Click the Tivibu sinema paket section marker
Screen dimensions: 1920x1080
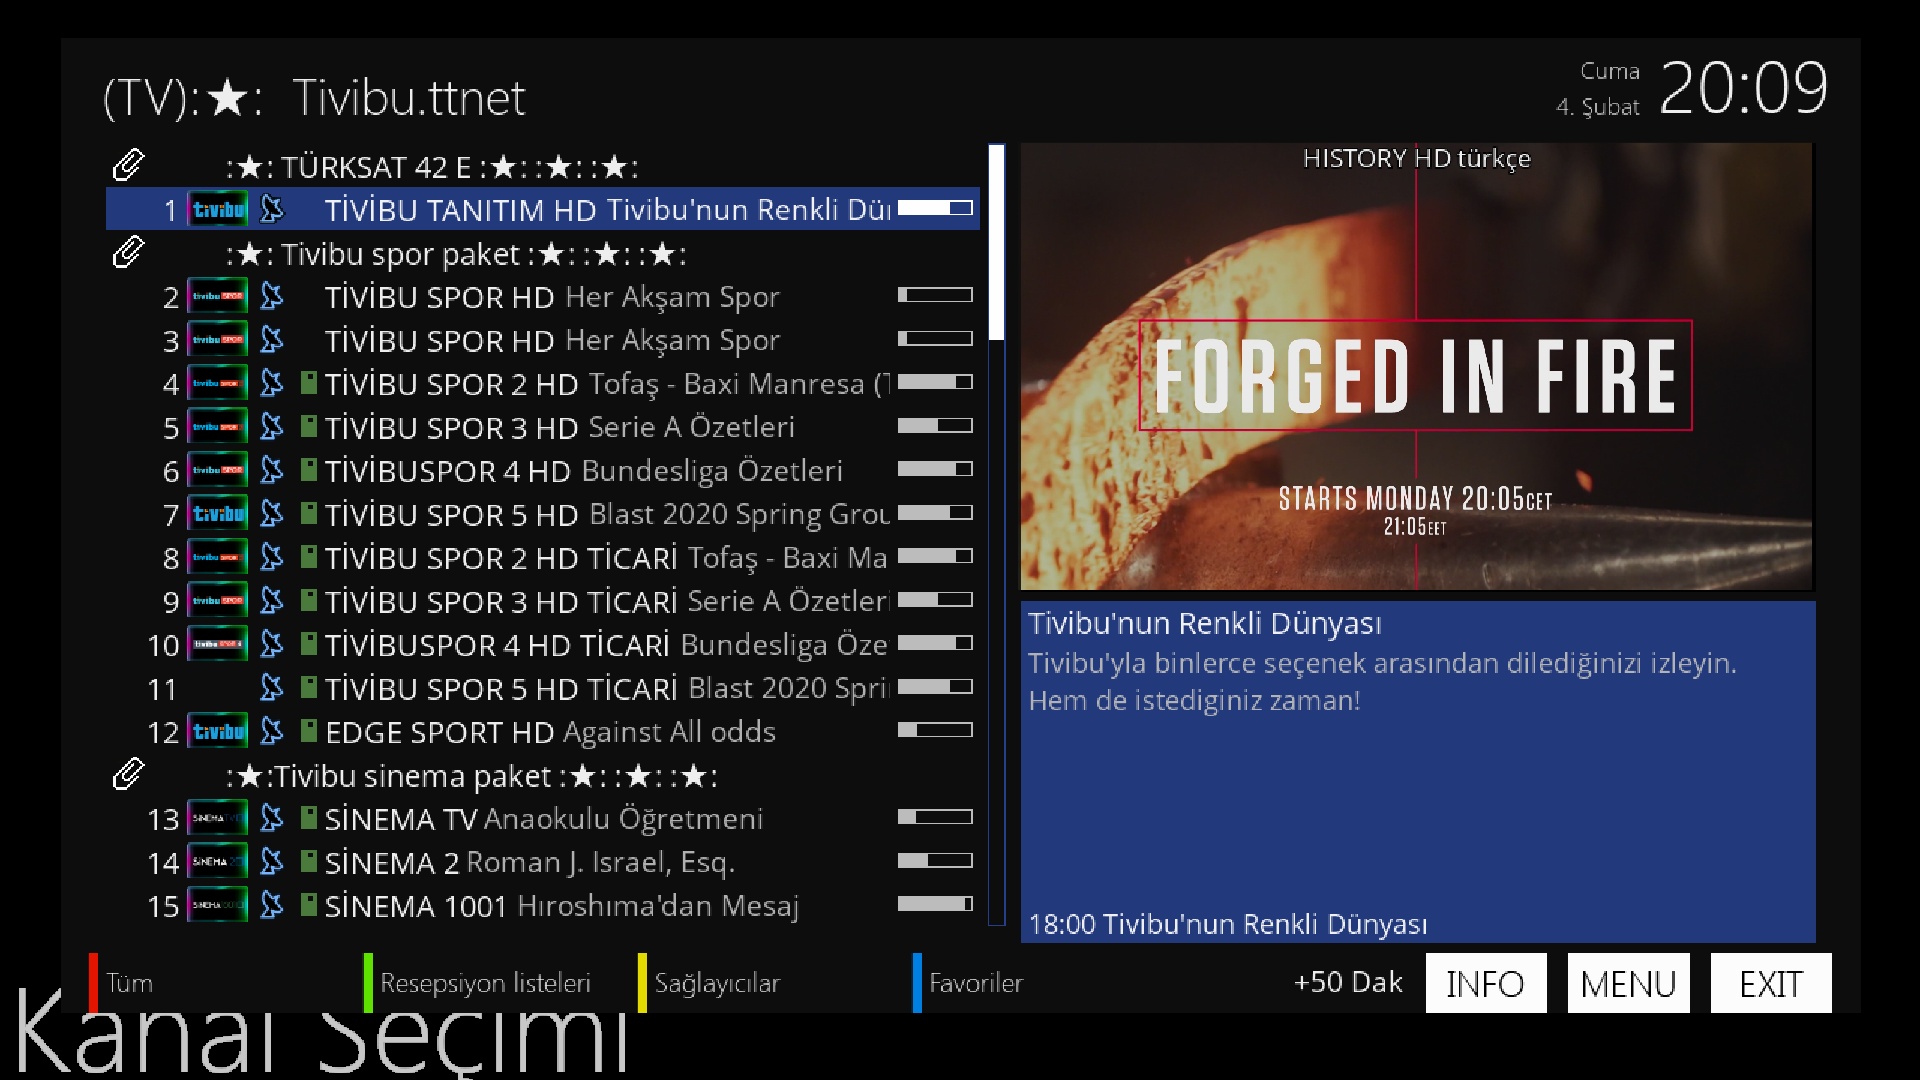click(543, 775)
